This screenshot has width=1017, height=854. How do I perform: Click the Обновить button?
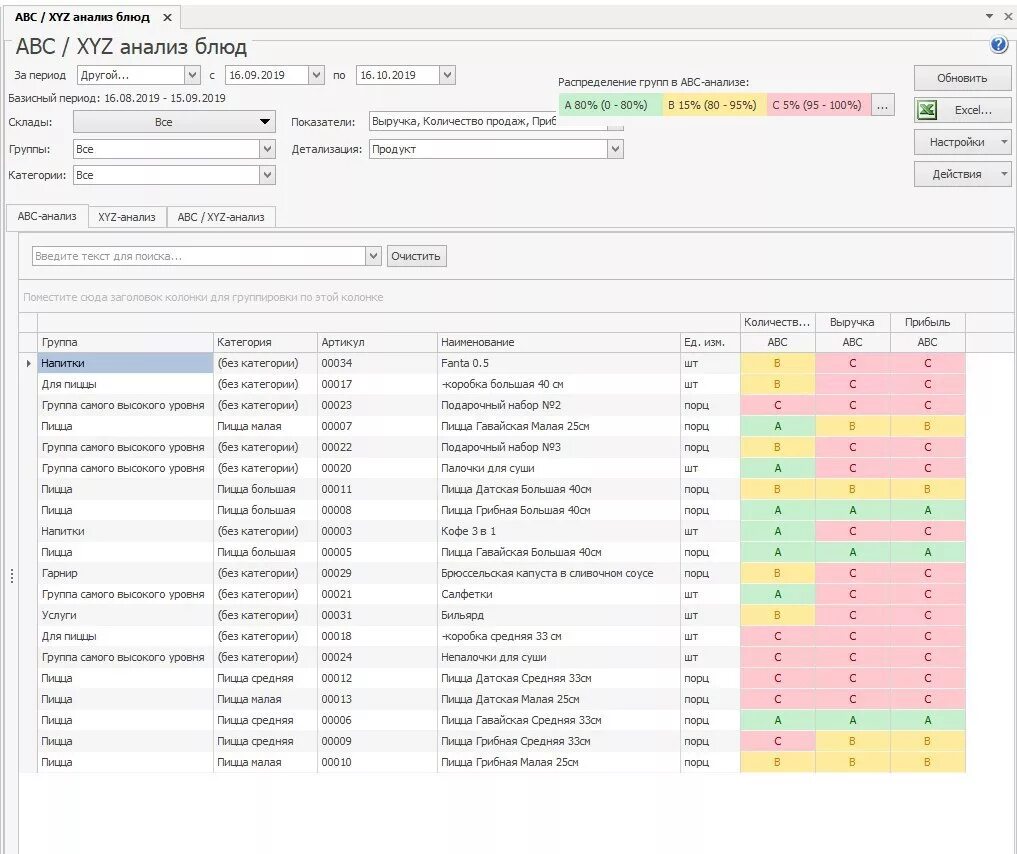(x=963, y=78)
